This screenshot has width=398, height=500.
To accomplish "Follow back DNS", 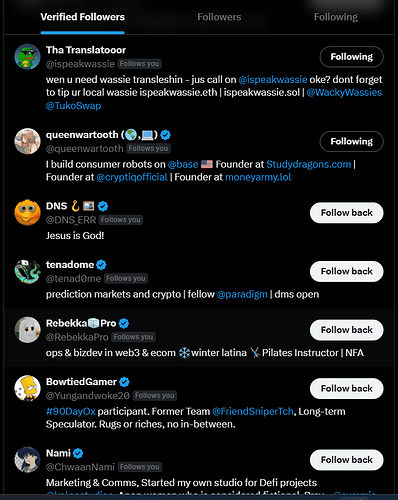I will tap(347, 213).
